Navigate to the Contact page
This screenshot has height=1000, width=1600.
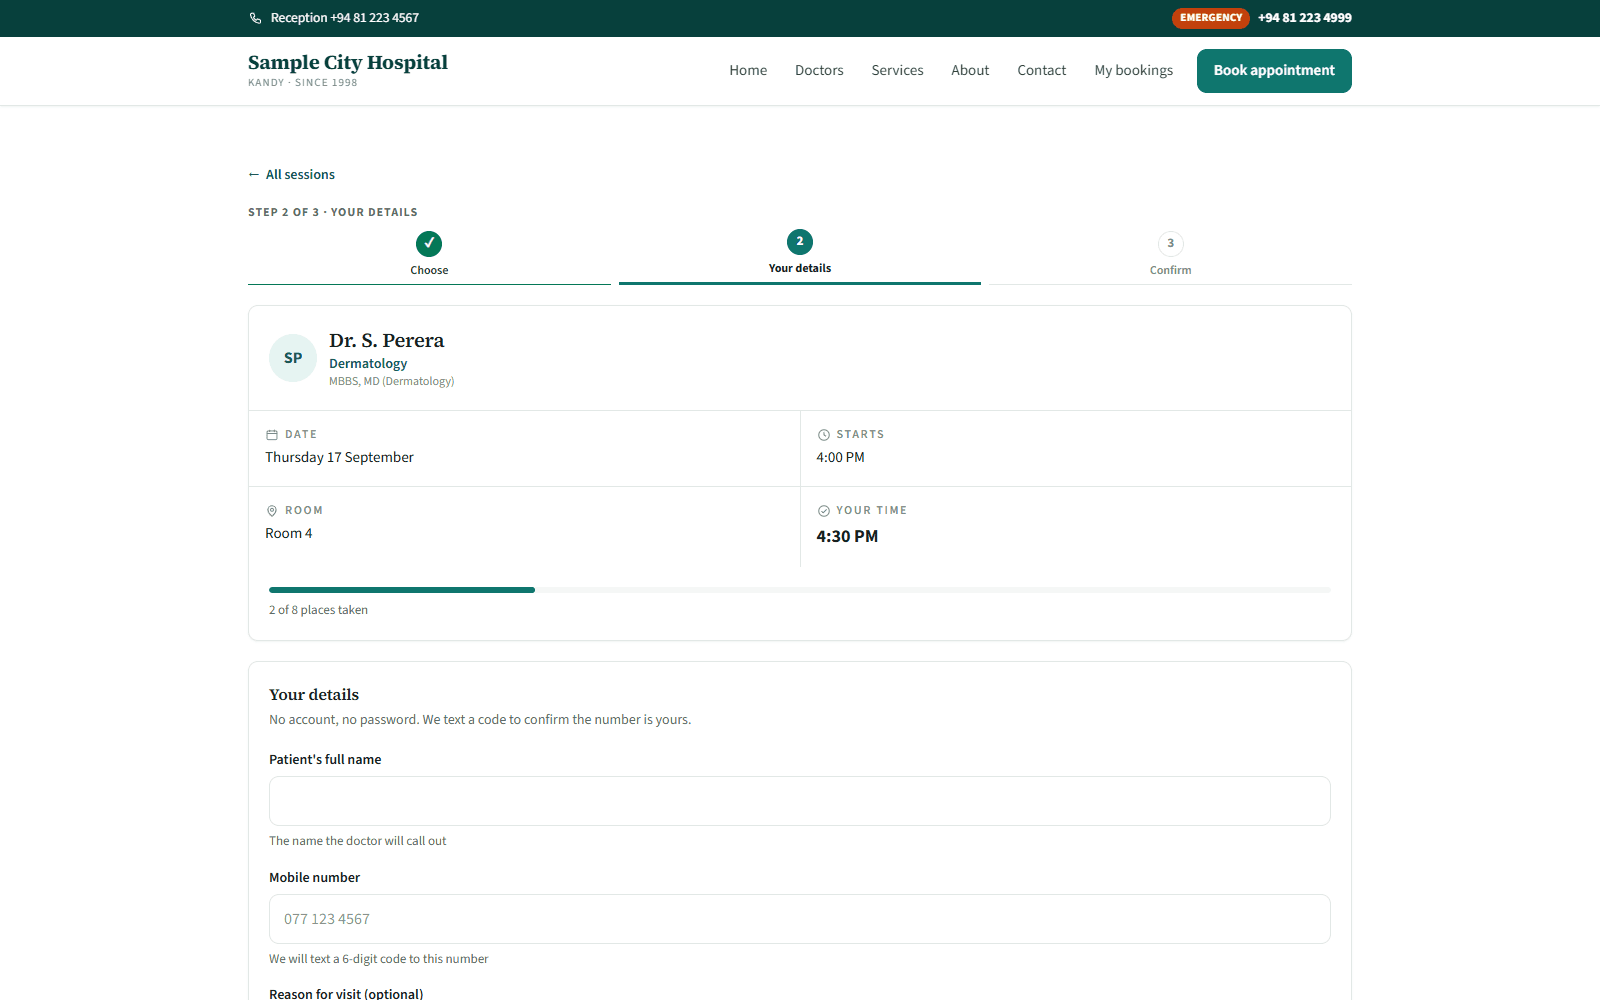pos(1042,70)
